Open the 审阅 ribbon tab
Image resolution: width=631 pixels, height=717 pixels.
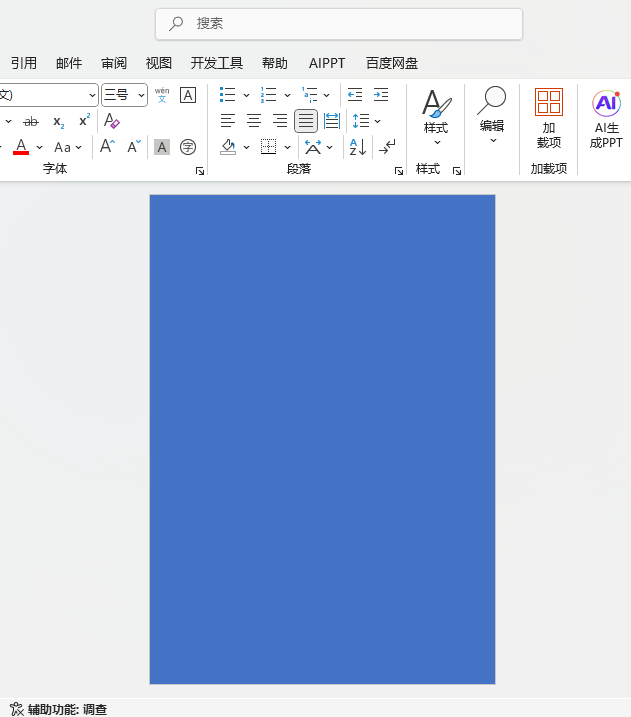click(x=114, y=63)
